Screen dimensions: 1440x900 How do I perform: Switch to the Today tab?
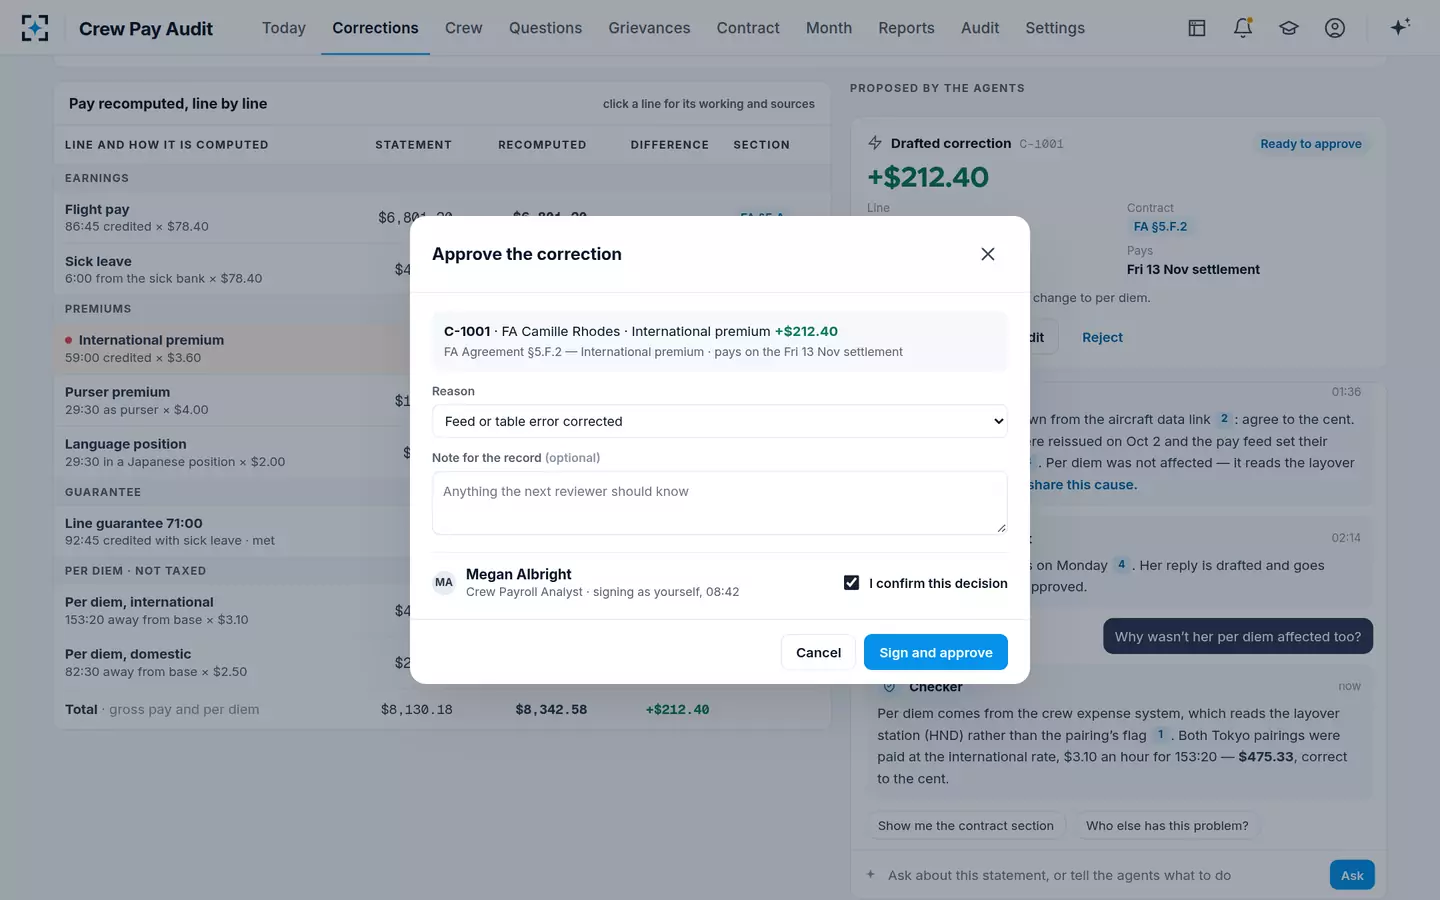(x=284, y=28)
